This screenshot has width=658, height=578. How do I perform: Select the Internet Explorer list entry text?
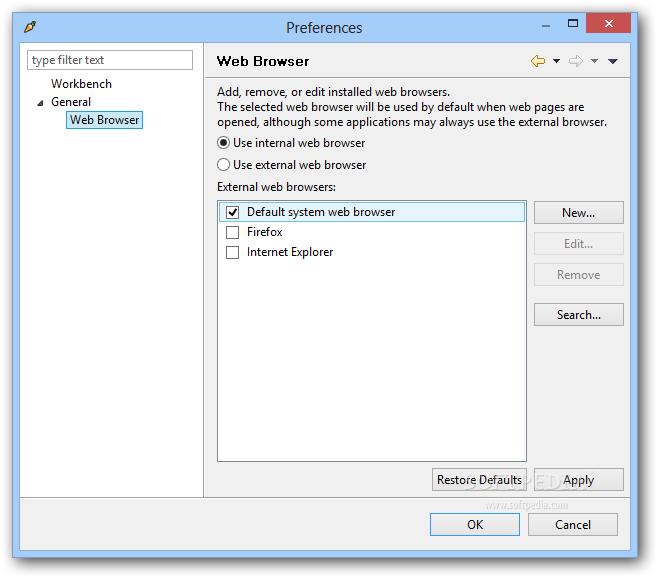click(x=290, y=252)
